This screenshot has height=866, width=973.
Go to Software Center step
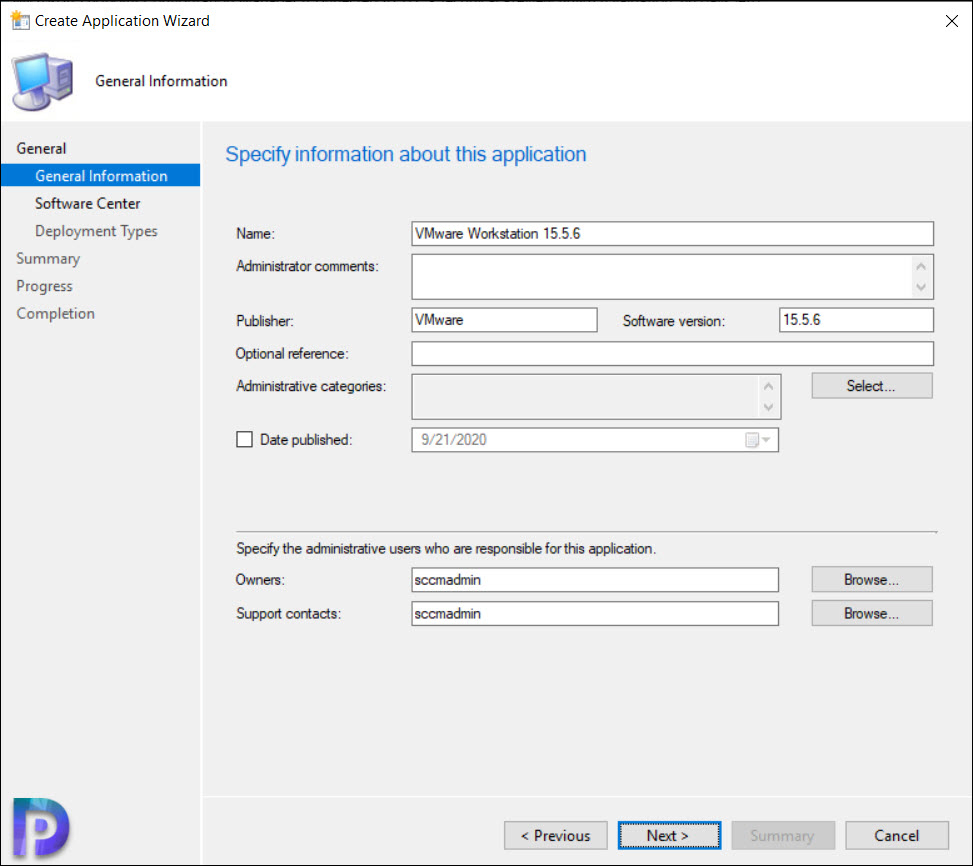tap(87, 203)
